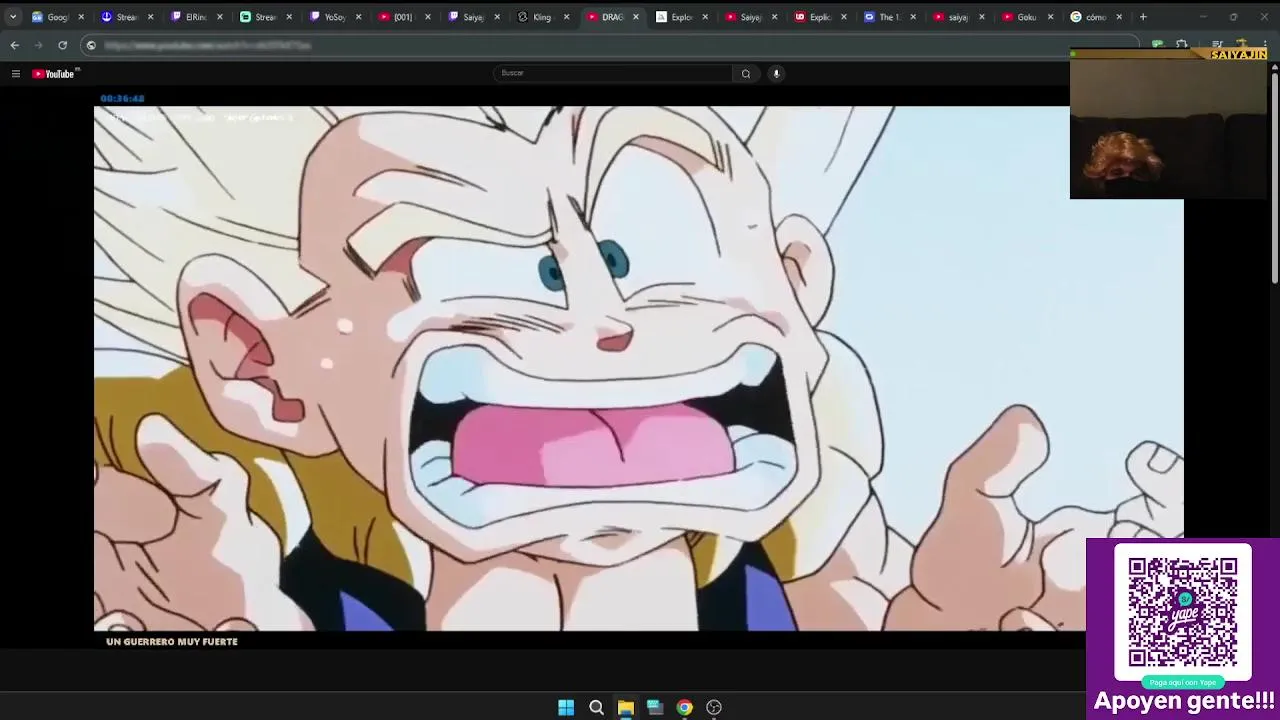Viewport: 1280px width, 720px height.
Task: Go to YouTube home via logo
Action: tap(55, 73)
